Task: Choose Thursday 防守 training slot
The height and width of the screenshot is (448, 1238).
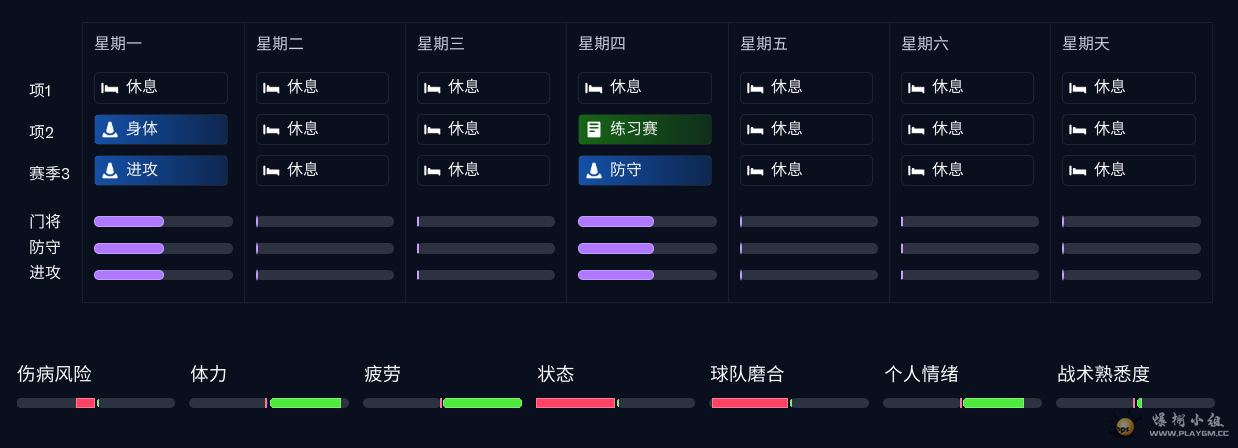Action: point(645,170)
